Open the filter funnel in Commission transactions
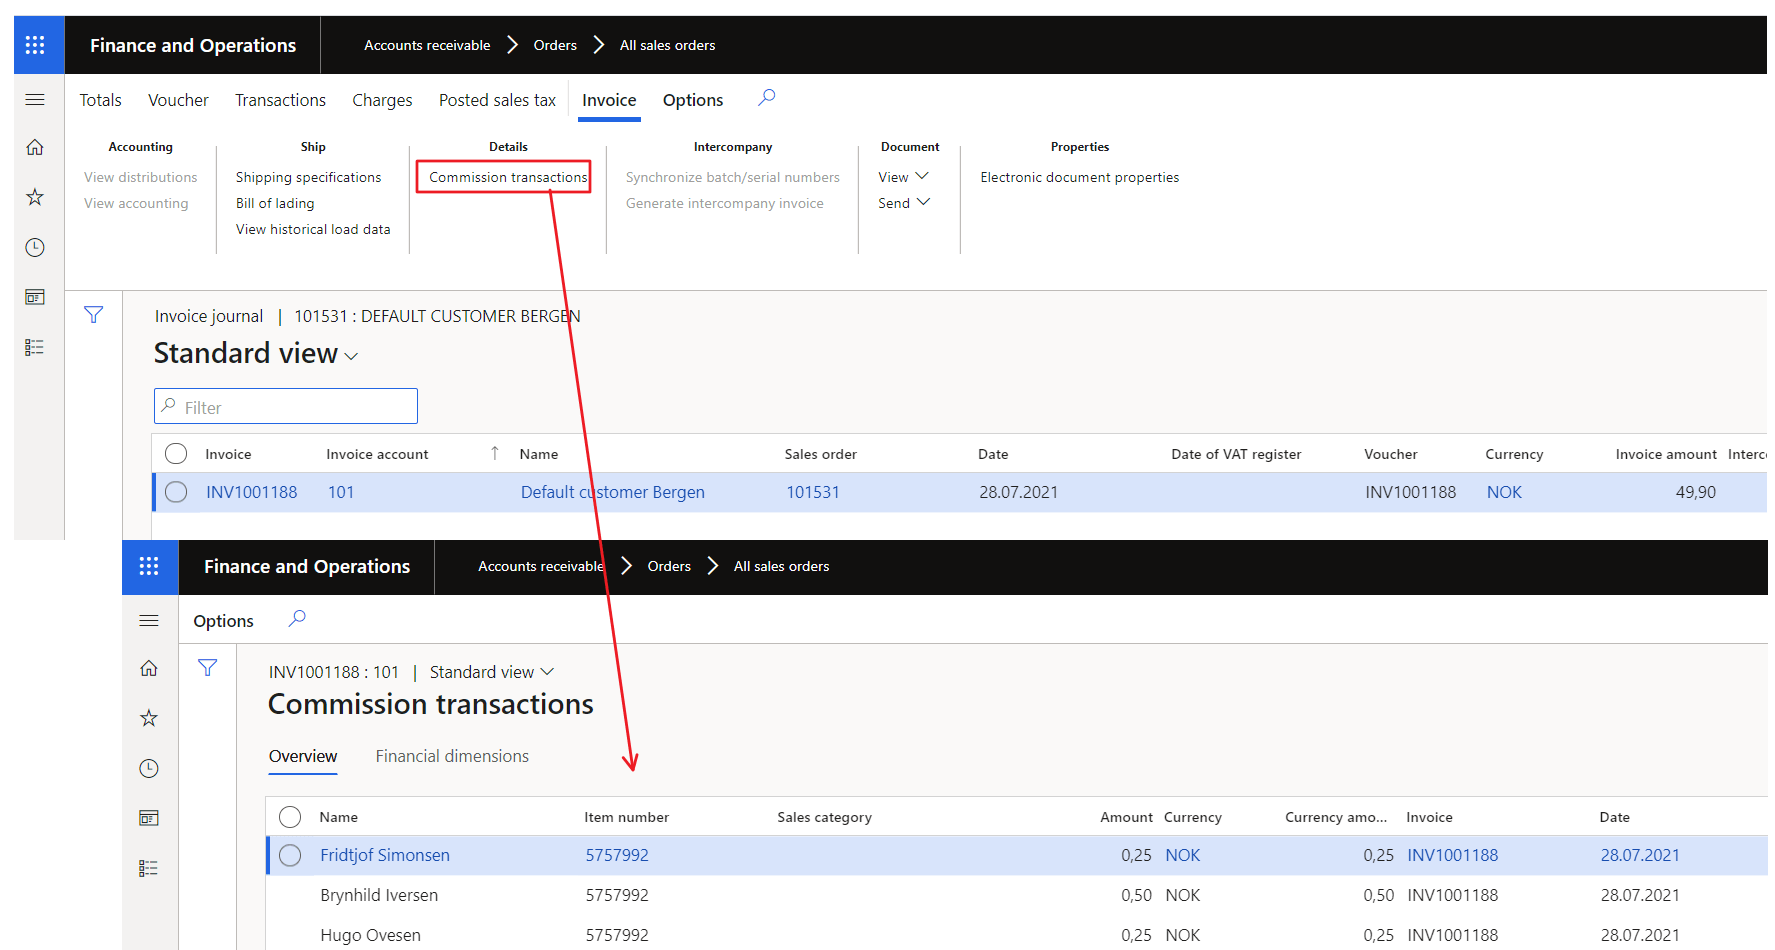Image resolution: width=1775 pixels, height=950 pixels. (207, 668)
